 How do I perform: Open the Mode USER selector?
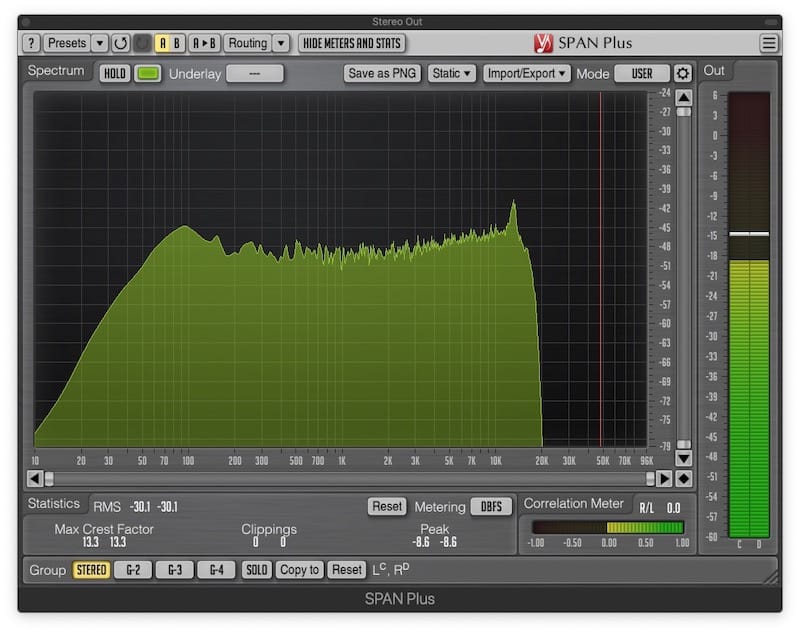pyautogui.click(x=642, y=73)
